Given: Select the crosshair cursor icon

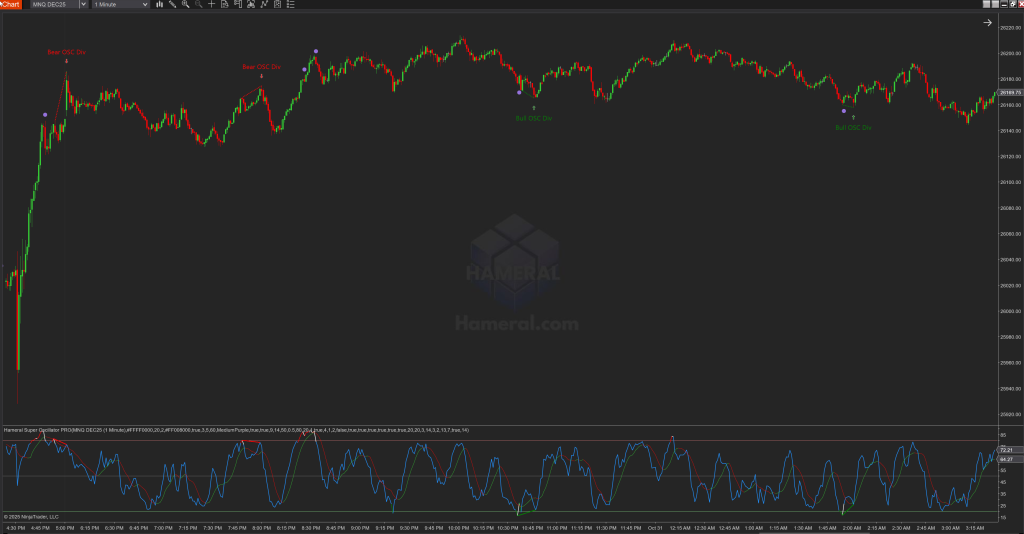Looking at the screenshot, I should click(x=210, y=4).
